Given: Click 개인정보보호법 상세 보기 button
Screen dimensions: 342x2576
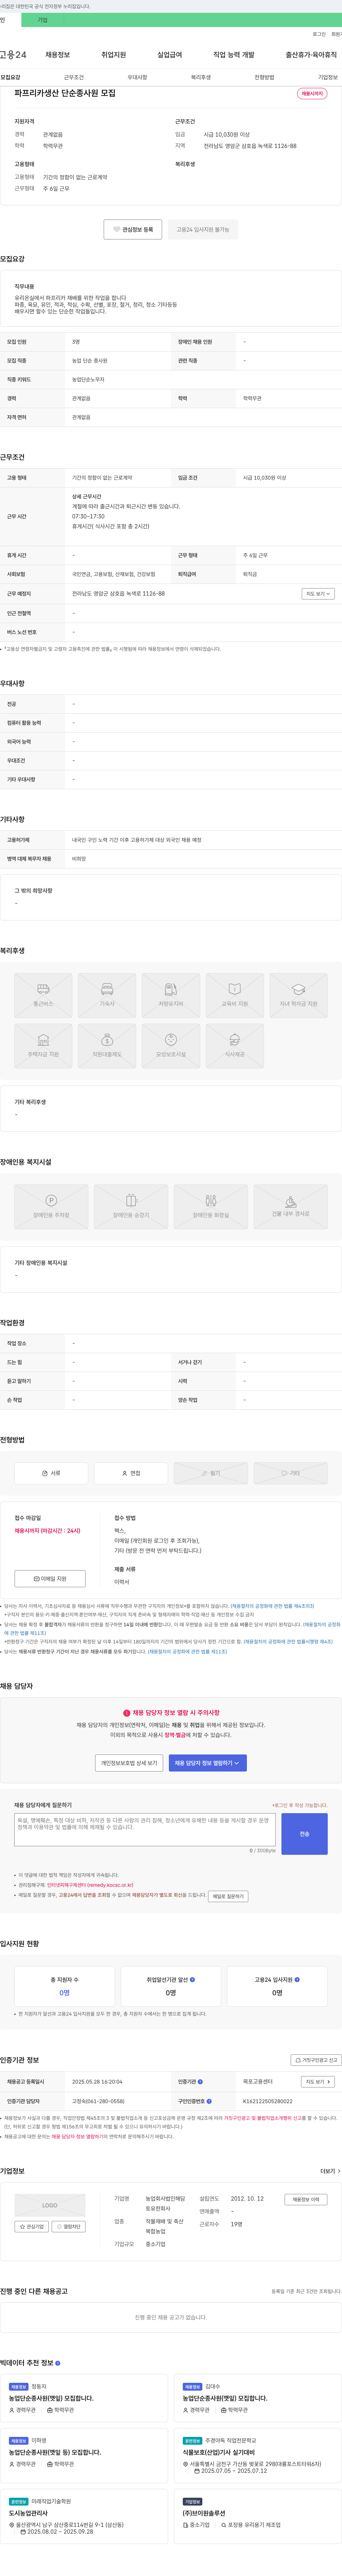Looking at the screenshot, I should point(129,1763).
